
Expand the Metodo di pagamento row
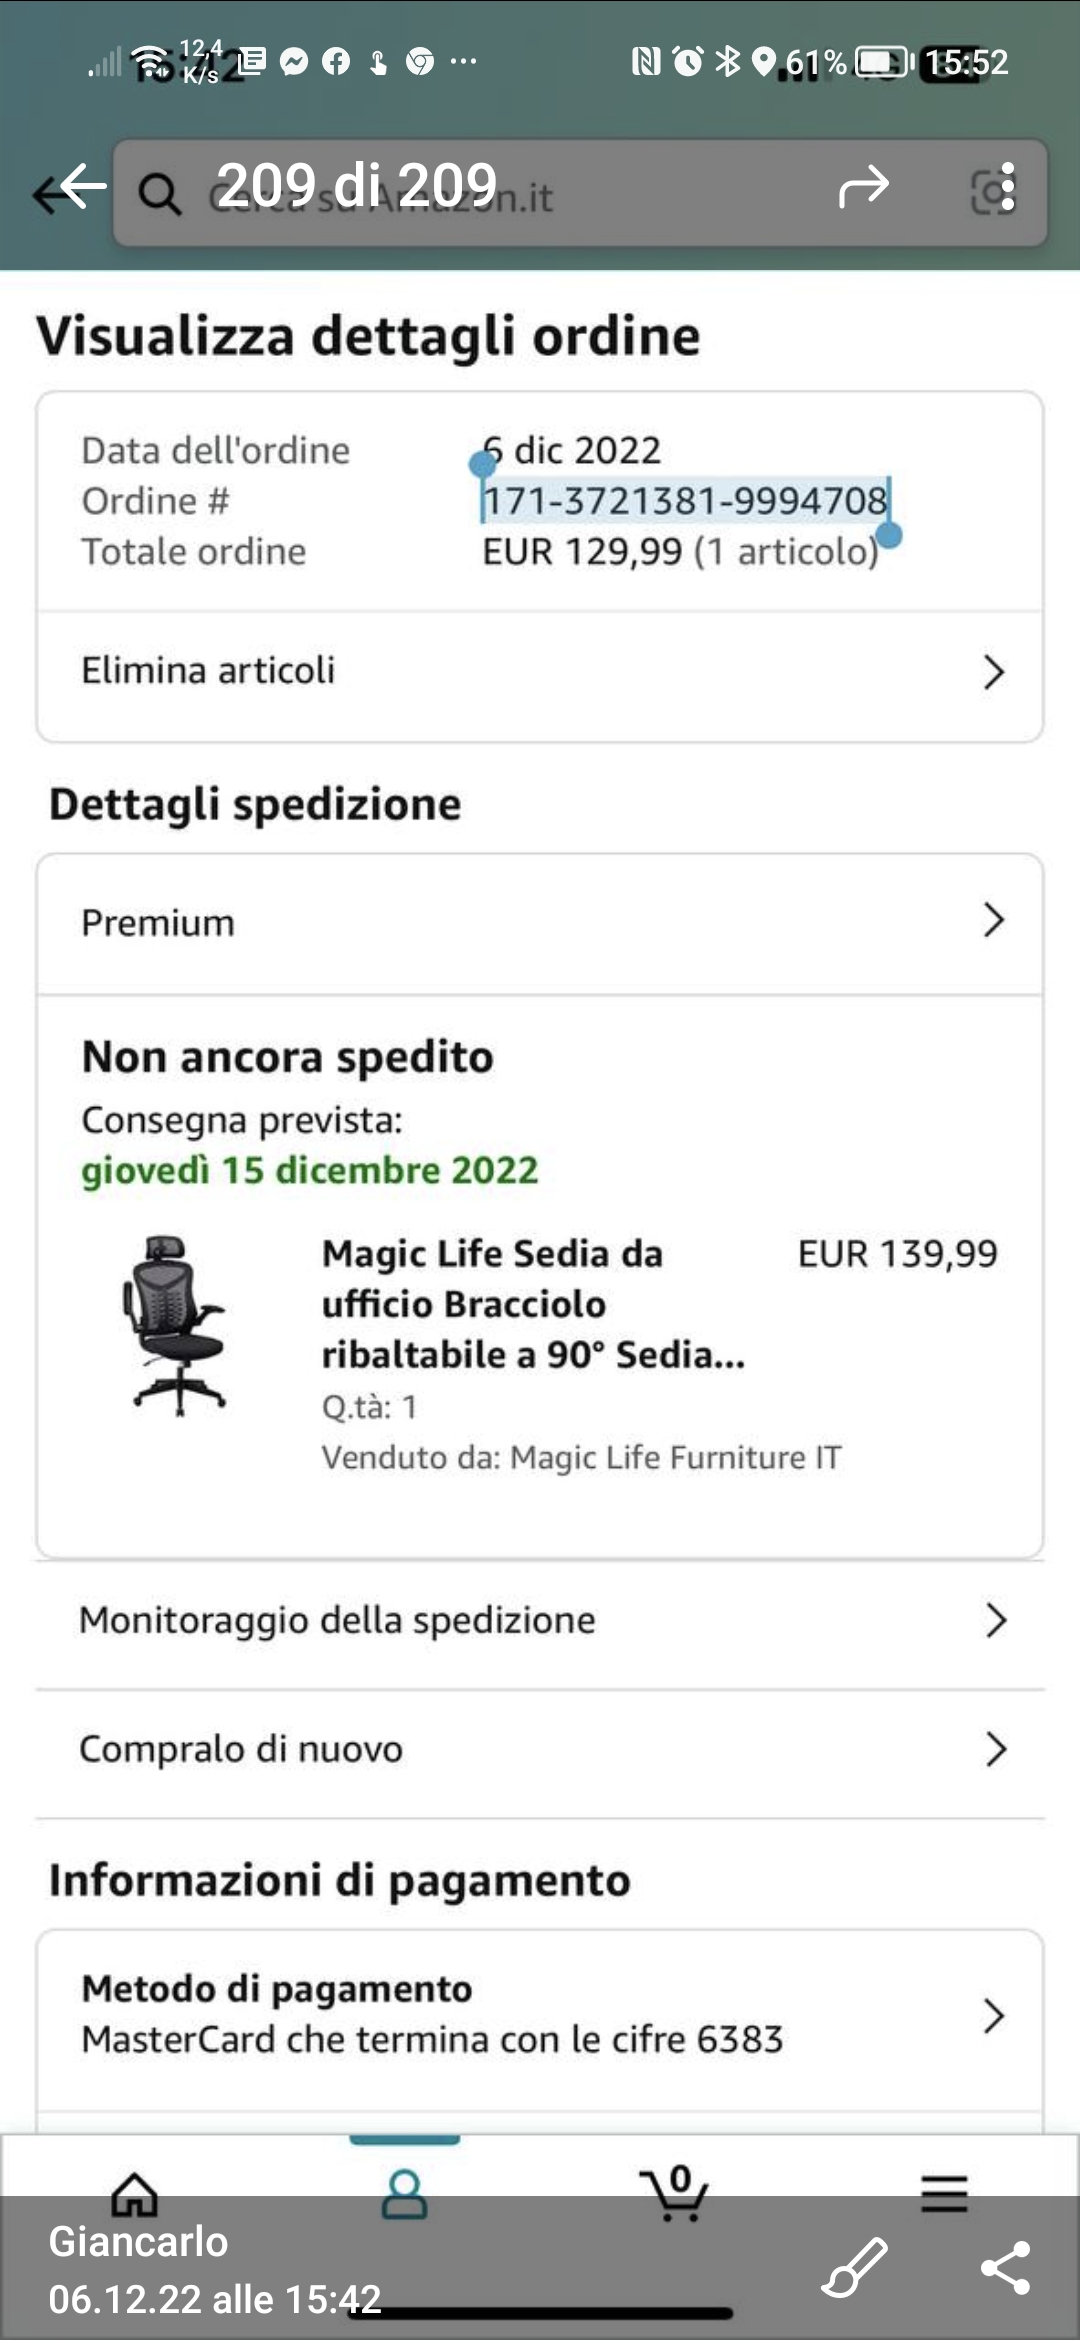[540, 2015]
